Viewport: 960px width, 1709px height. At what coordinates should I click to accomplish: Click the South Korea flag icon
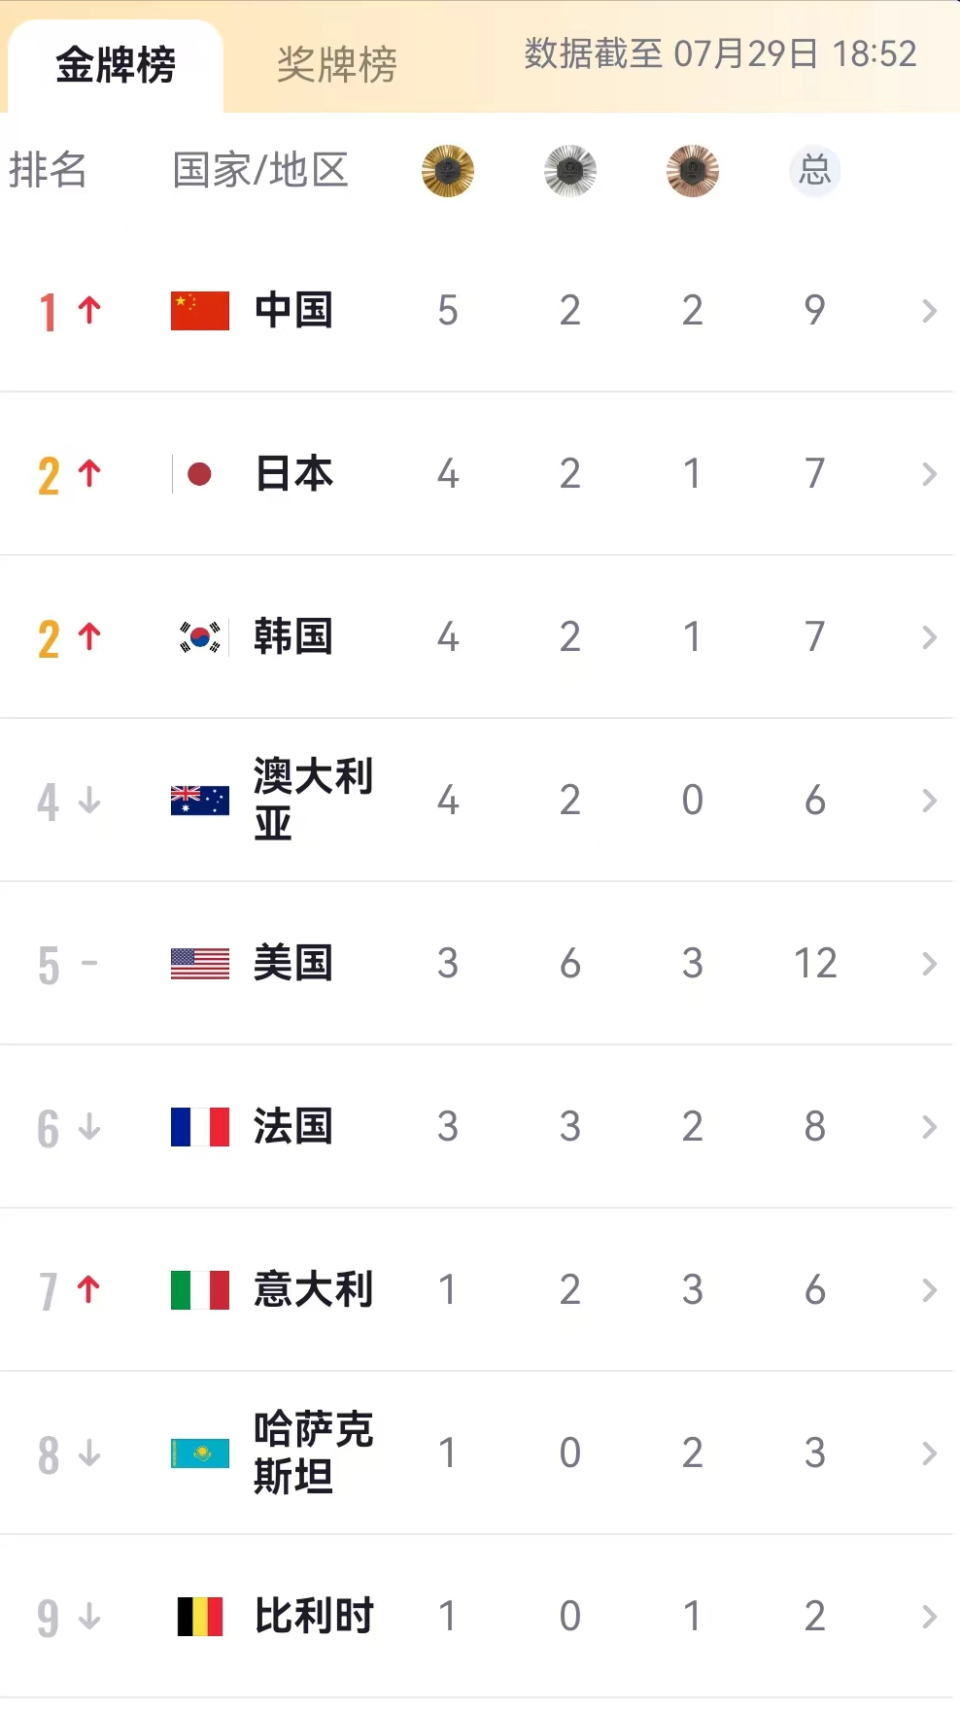[200, 637]
